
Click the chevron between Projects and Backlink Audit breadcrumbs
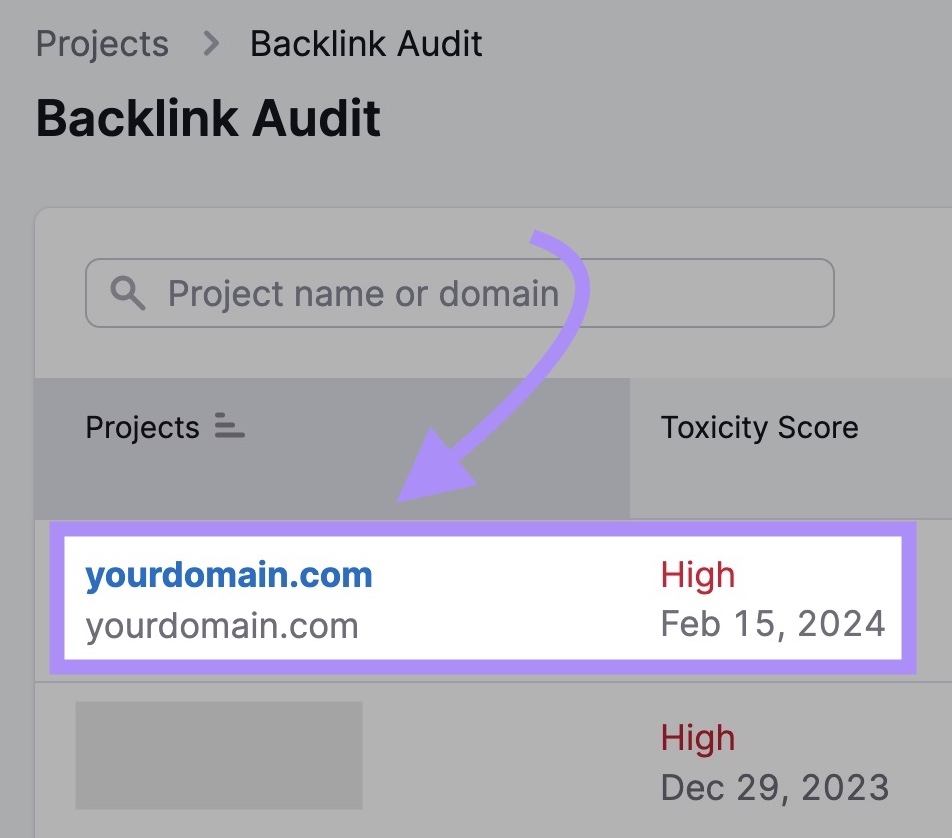coord(210,43)
